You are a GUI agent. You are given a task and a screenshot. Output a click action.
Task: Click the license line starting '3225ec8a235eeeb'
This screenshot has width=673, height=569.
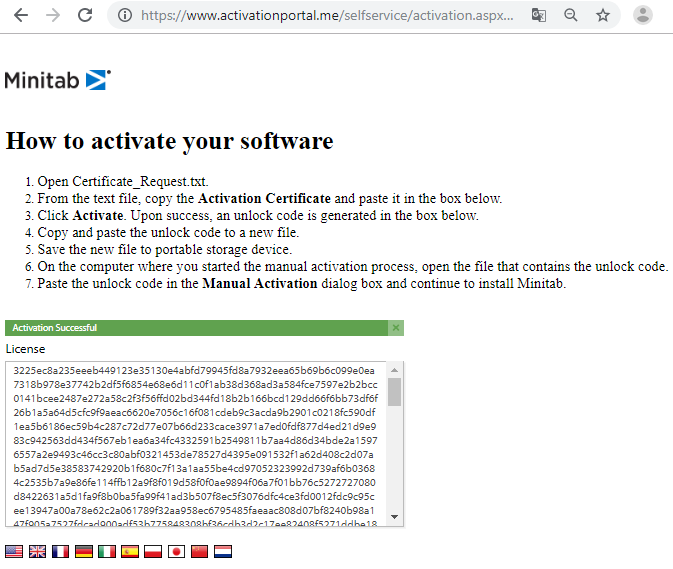tap(194, 371)
